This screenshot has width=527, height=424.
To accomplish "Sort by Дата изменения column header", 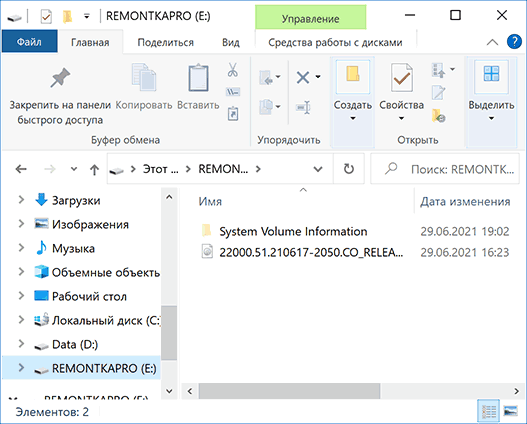I will pyautogui.click(x=465, y=201).
